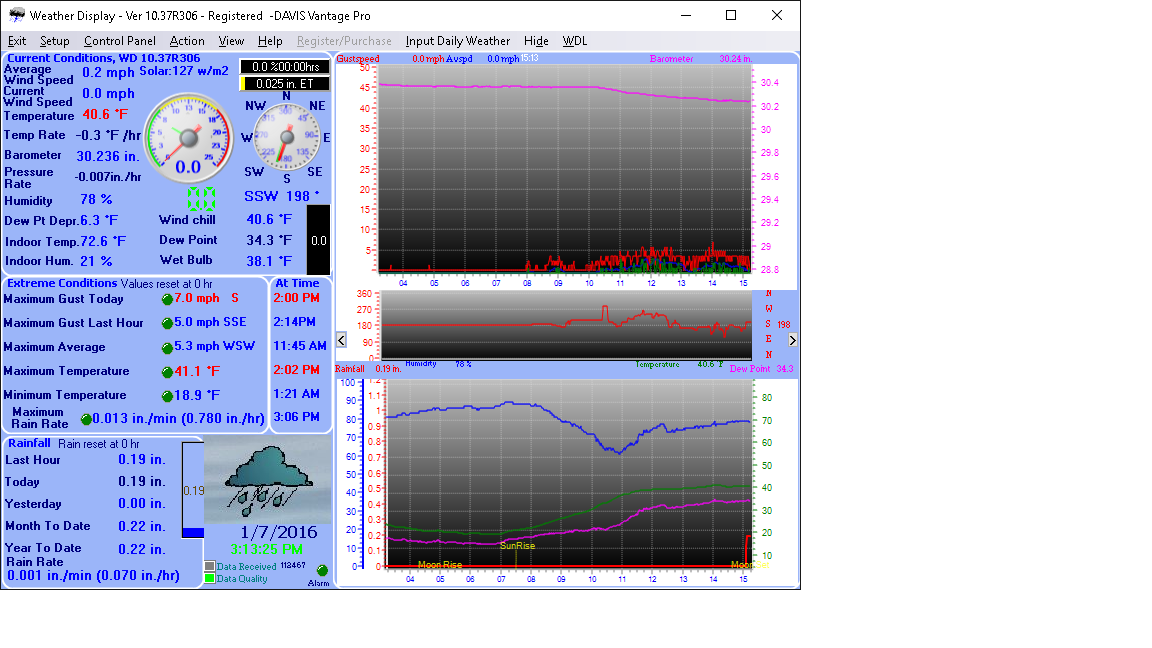This screenshot has width=1152, height=648.
Task: Click the Maximum Temperature green indicator
Action: [167, 372]
